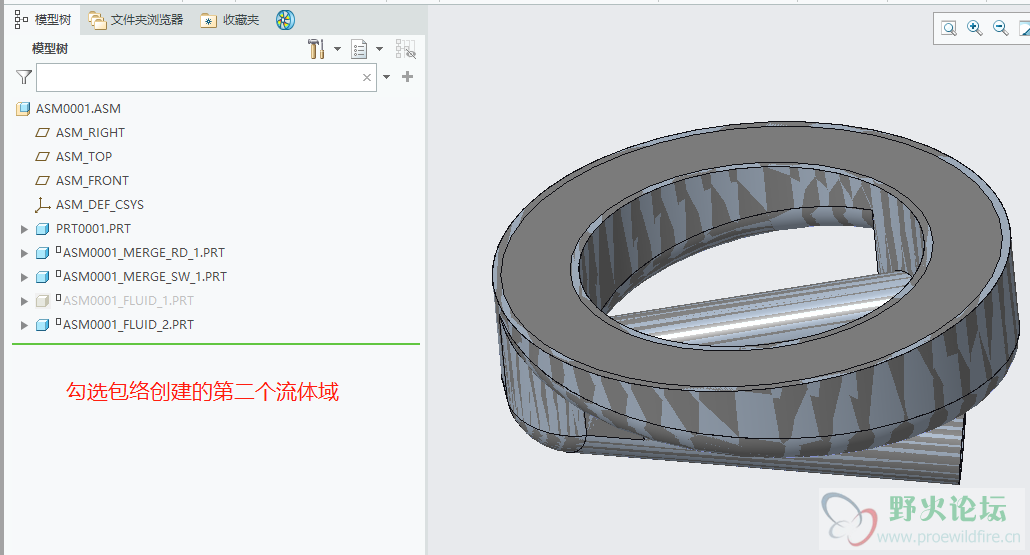Screen dimensions: 1030x555
Task: Clear the search field with X
Action: (367, 78)
